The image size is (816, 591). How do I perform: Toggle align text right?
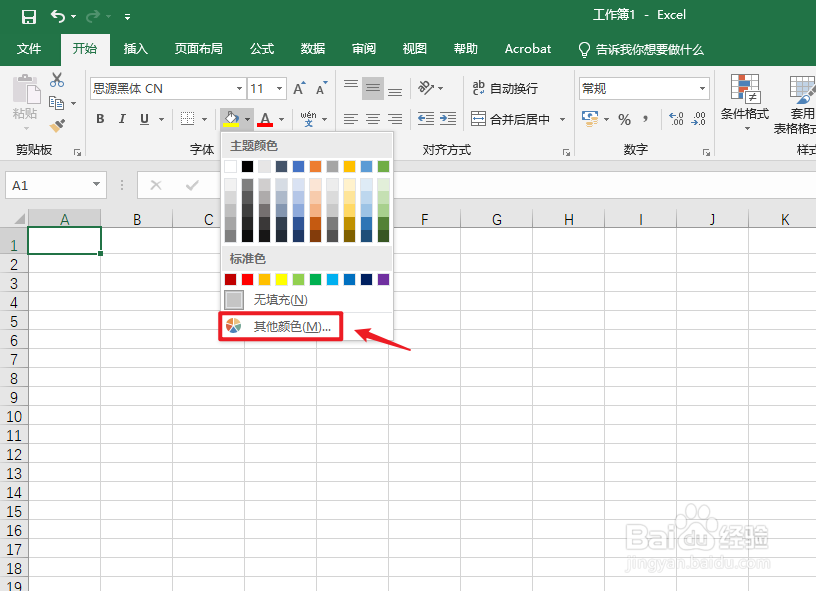(395, 119)
